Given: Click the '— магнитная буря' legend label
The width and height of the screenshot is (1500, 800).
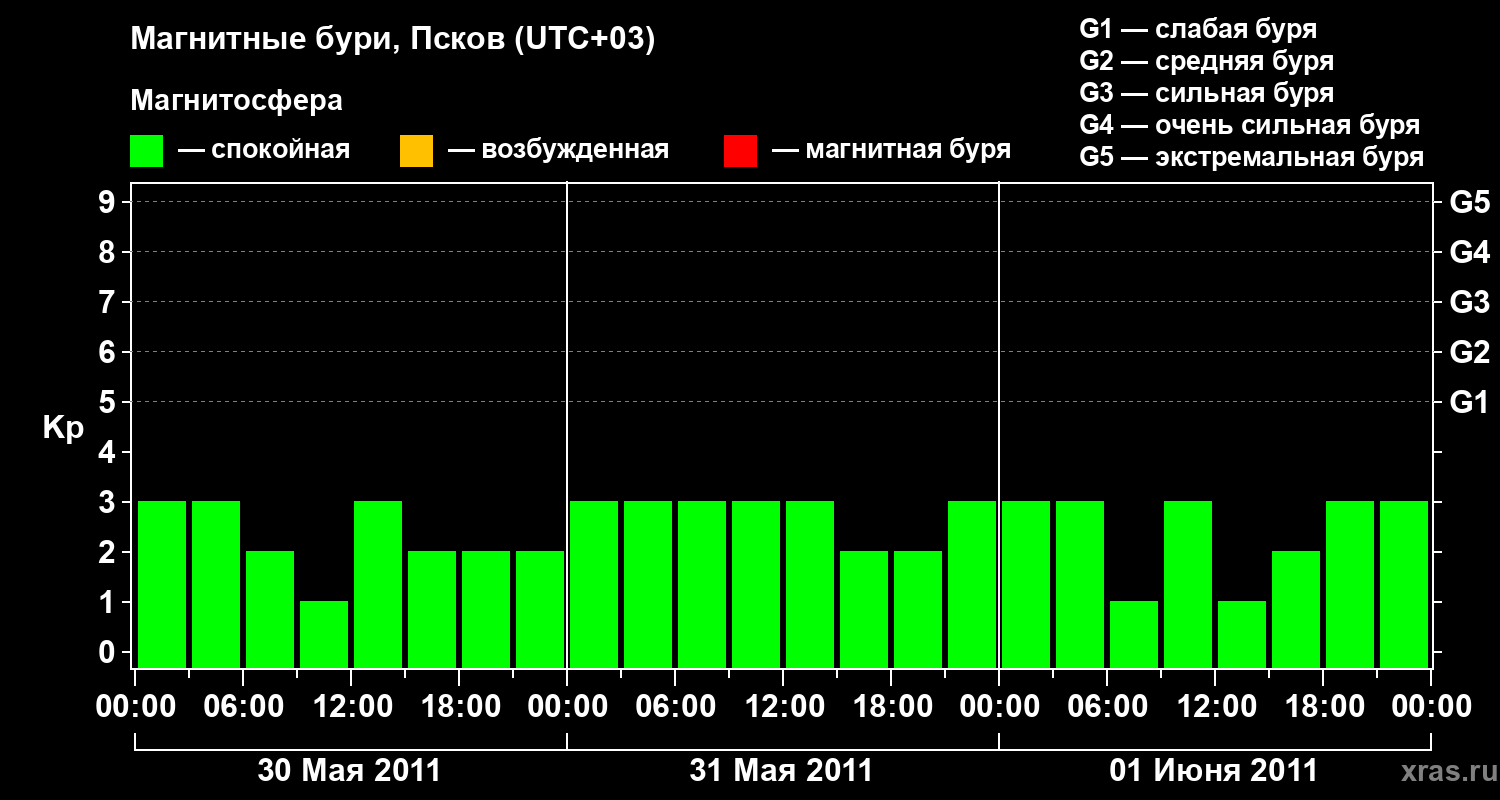Looking at the screenshot, I should click(892, 150).
